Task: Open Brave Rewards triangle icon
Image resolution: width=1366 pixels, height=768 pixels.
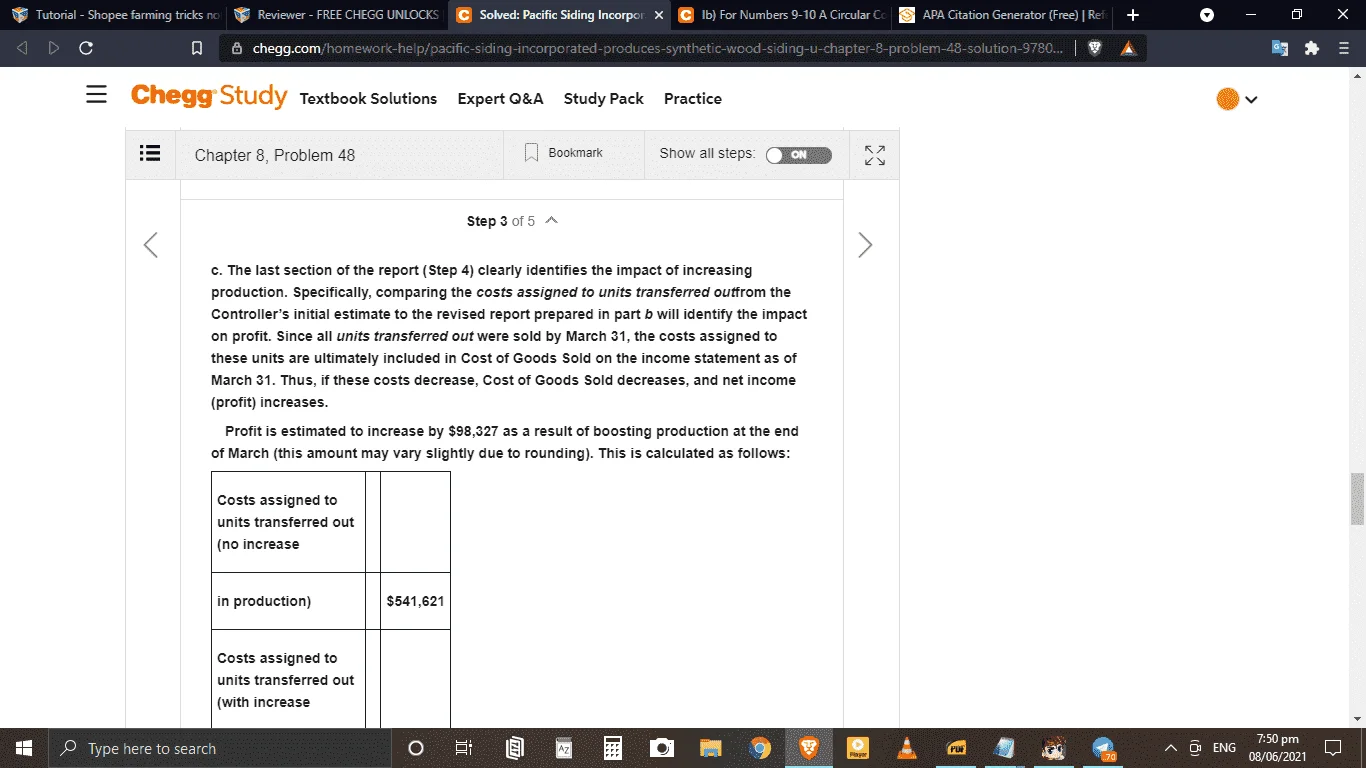Action: (1128, 48)
